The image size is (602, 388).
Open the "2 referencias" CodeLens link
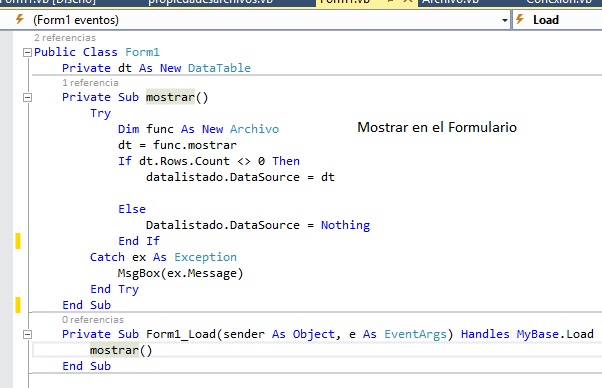click(x=65, y=38)
